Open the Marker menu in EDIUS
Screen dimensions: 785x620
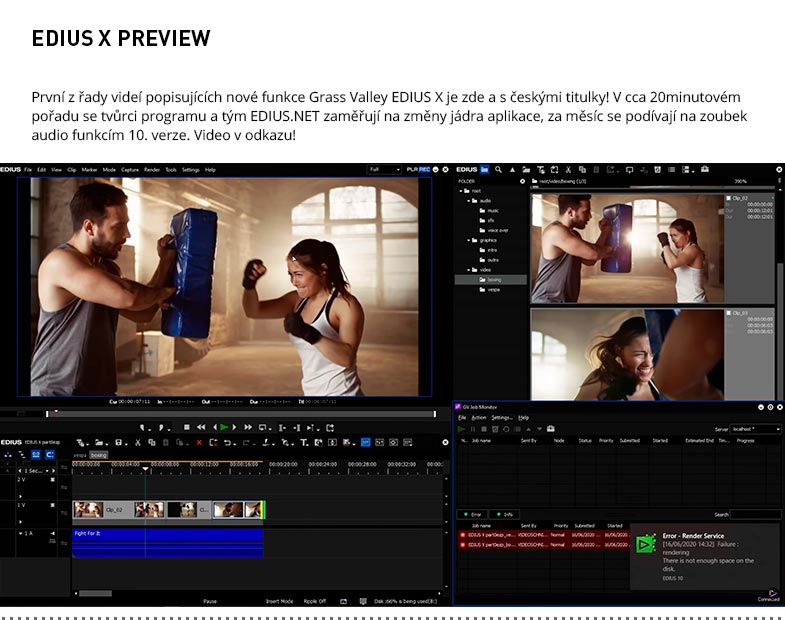(89, 170)
